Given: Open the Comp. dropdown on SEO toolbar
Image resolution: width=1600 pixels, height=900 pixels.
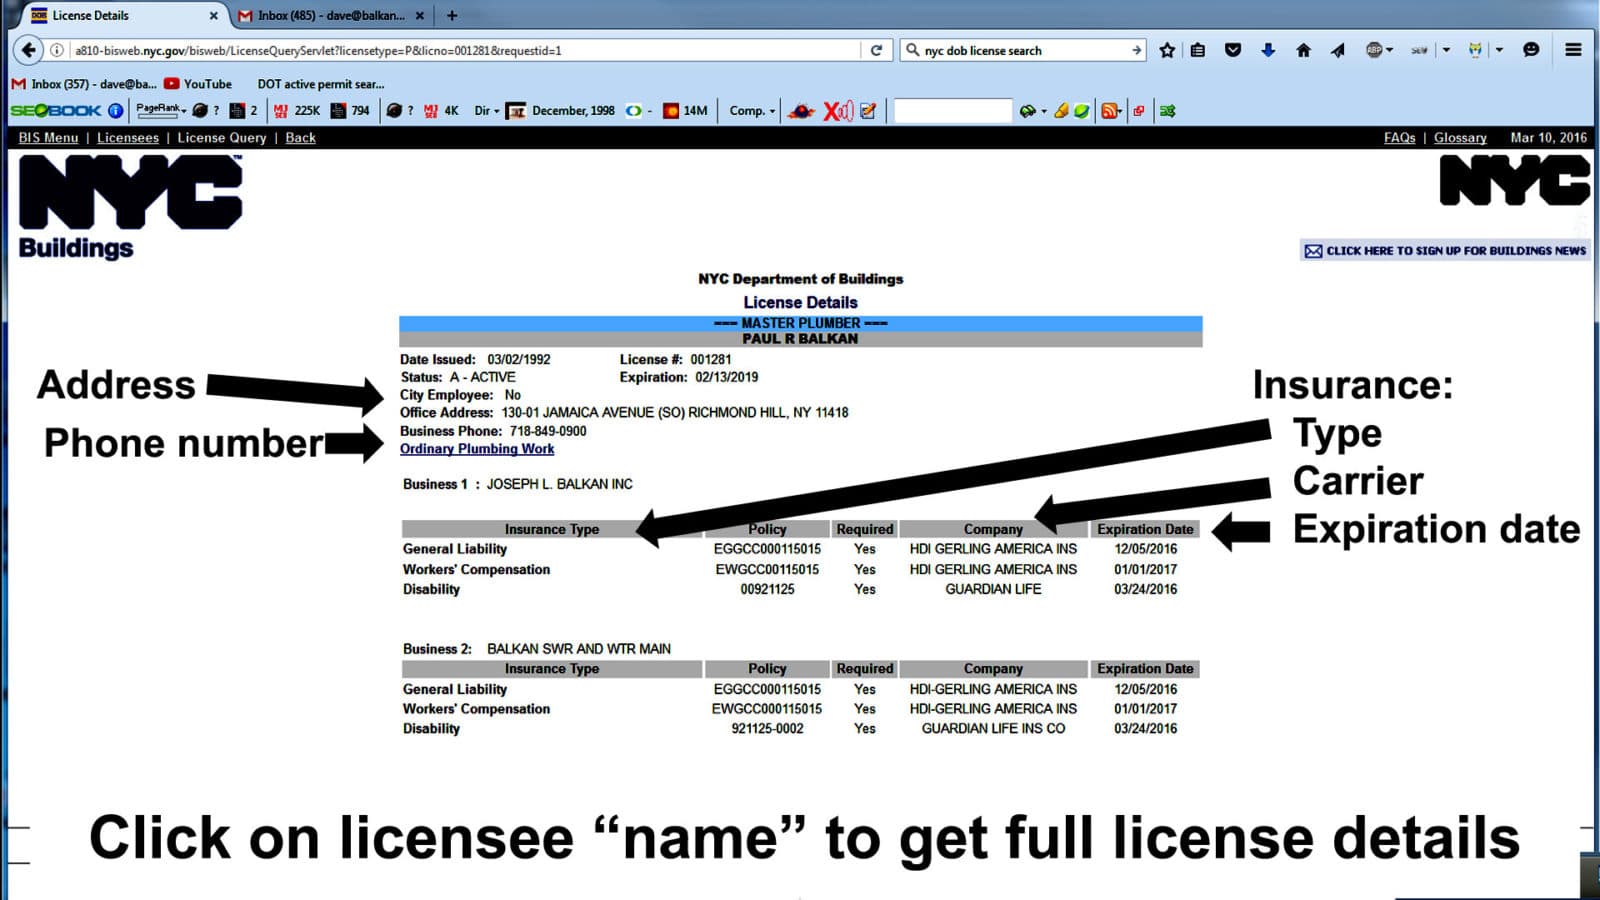Looking at the screenshot, I should click(x=751, y=111).
